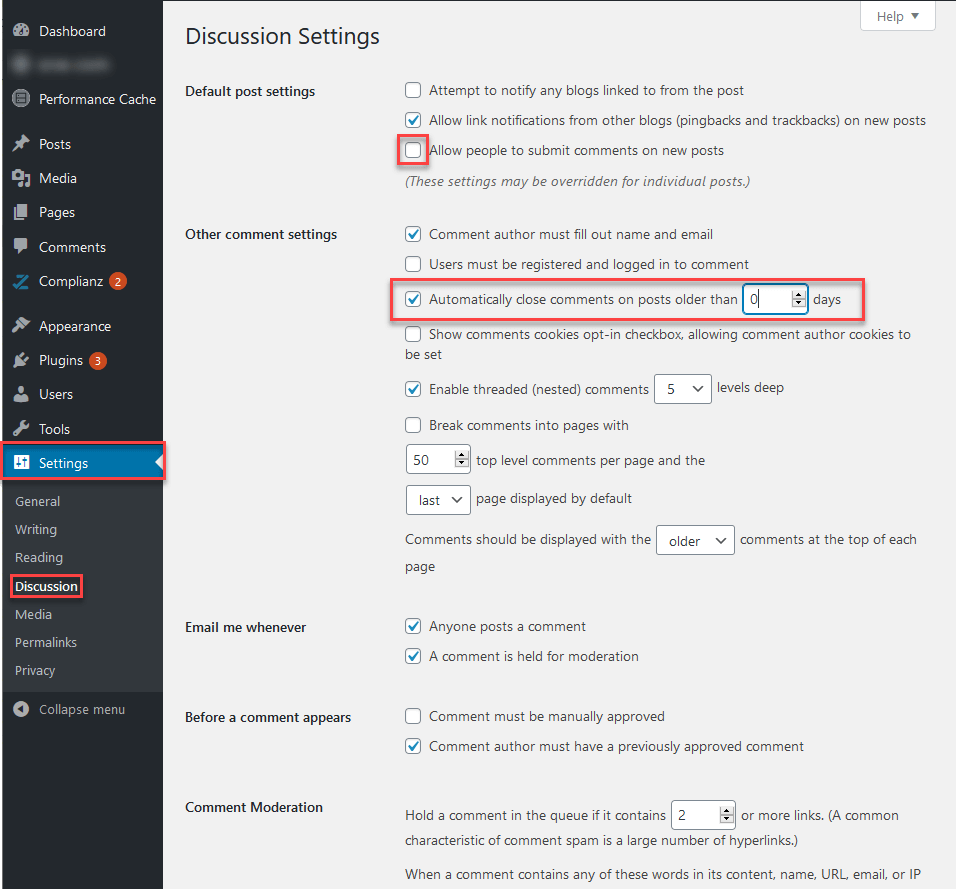Screen dimensions: 956x889
Task: Click the Pages icon
Action: coord(21,212)
